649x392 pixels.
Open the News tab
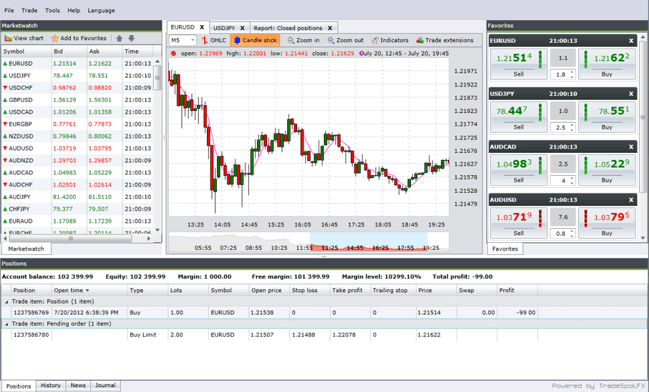[78, 385]
